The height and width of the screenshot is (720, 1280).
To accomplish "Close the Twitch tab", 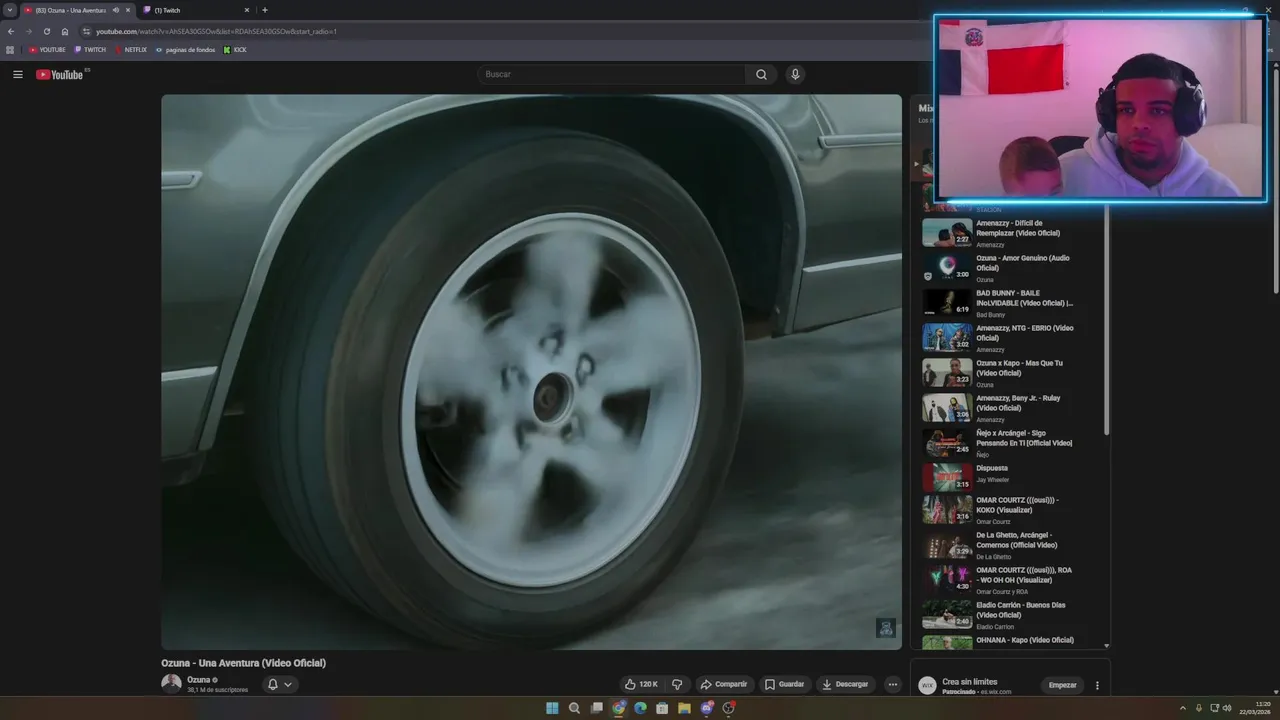I will (x=247, y=10).
